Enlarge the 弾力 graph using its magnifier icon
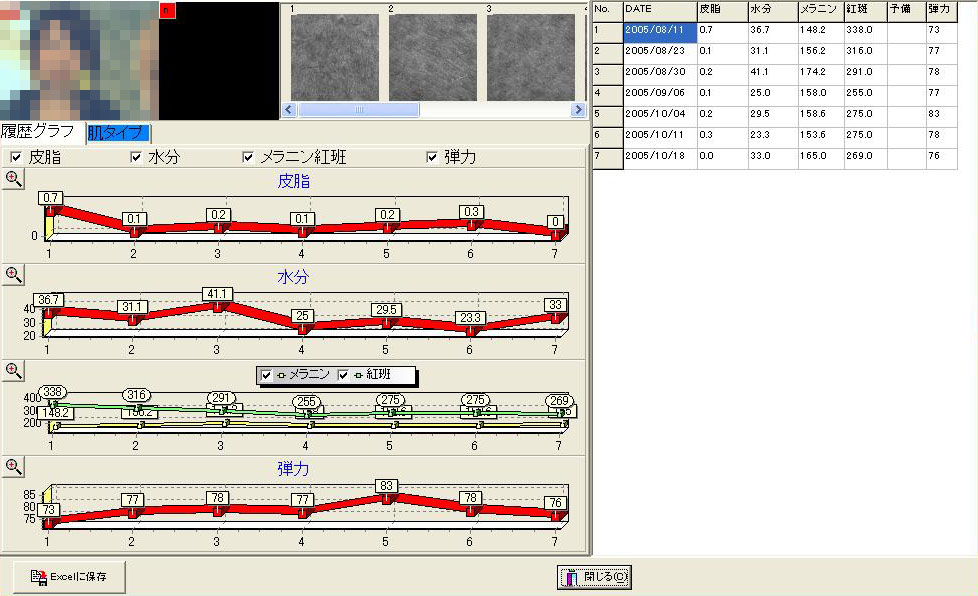Image resolution: width=978 pixels, height=596 pixels. pos(14,465)
